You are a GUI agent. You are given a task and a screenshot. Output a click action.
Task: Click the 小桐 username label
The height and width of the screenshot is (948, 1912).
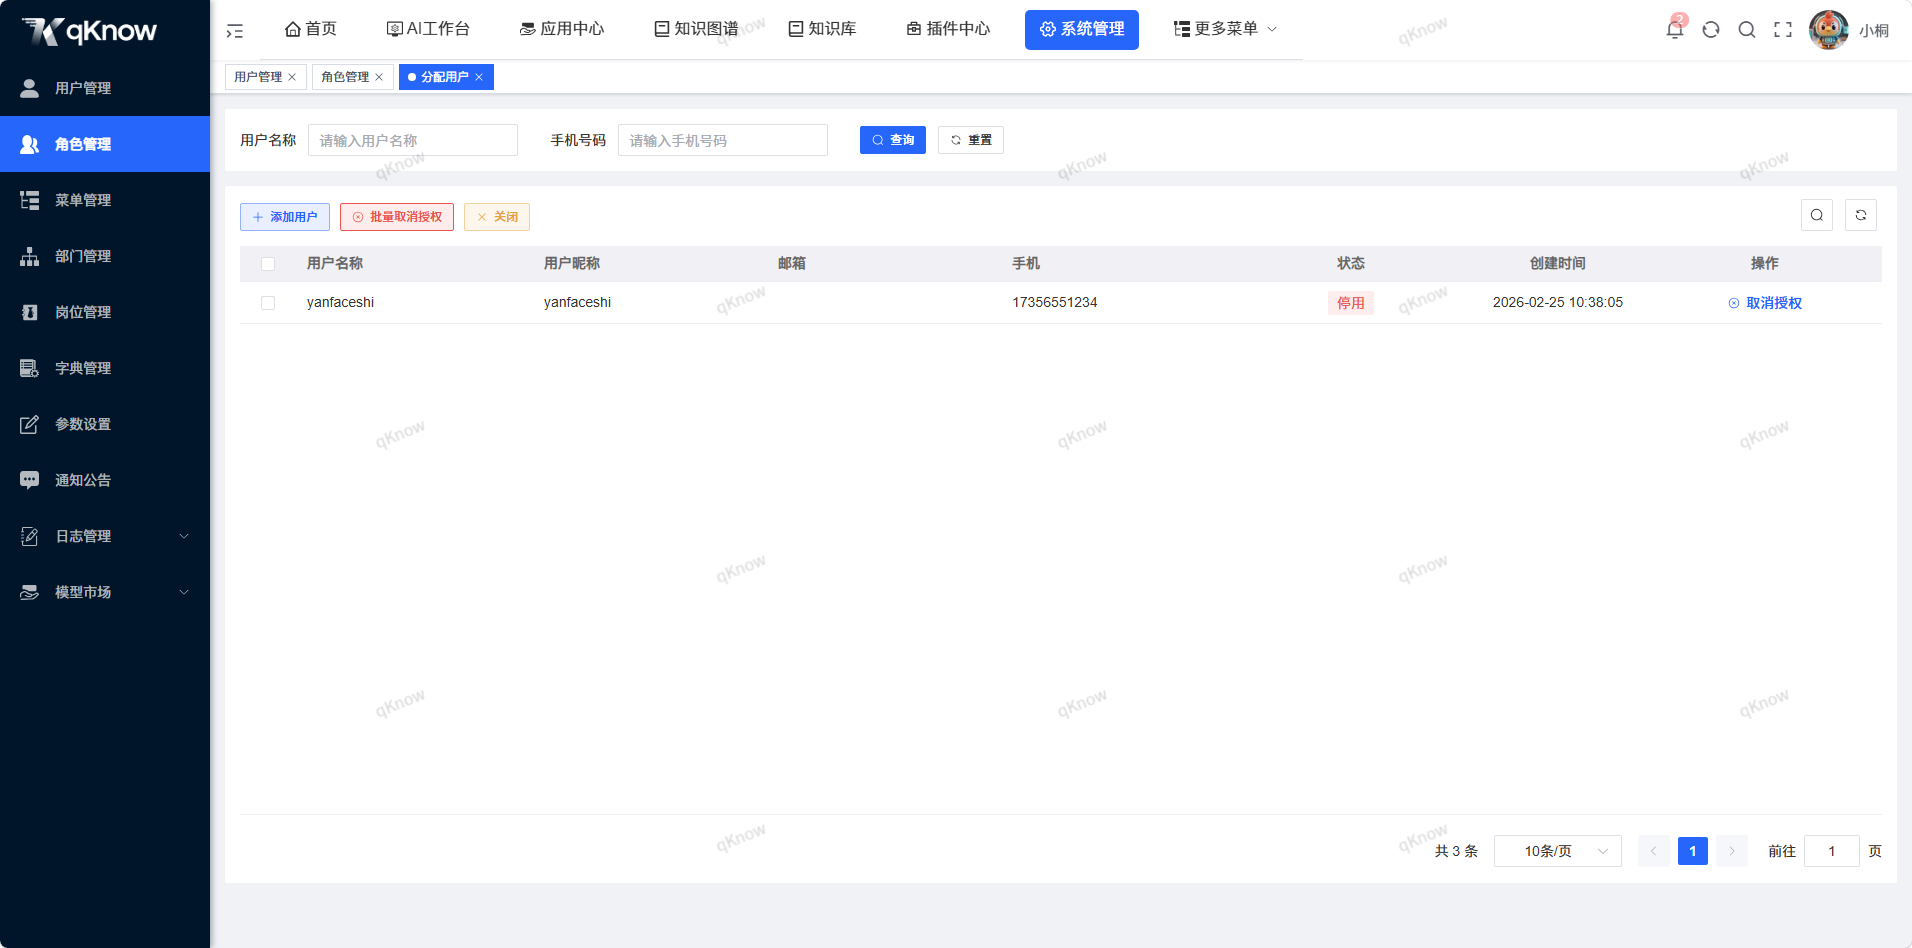click(x=1874, y=31)
